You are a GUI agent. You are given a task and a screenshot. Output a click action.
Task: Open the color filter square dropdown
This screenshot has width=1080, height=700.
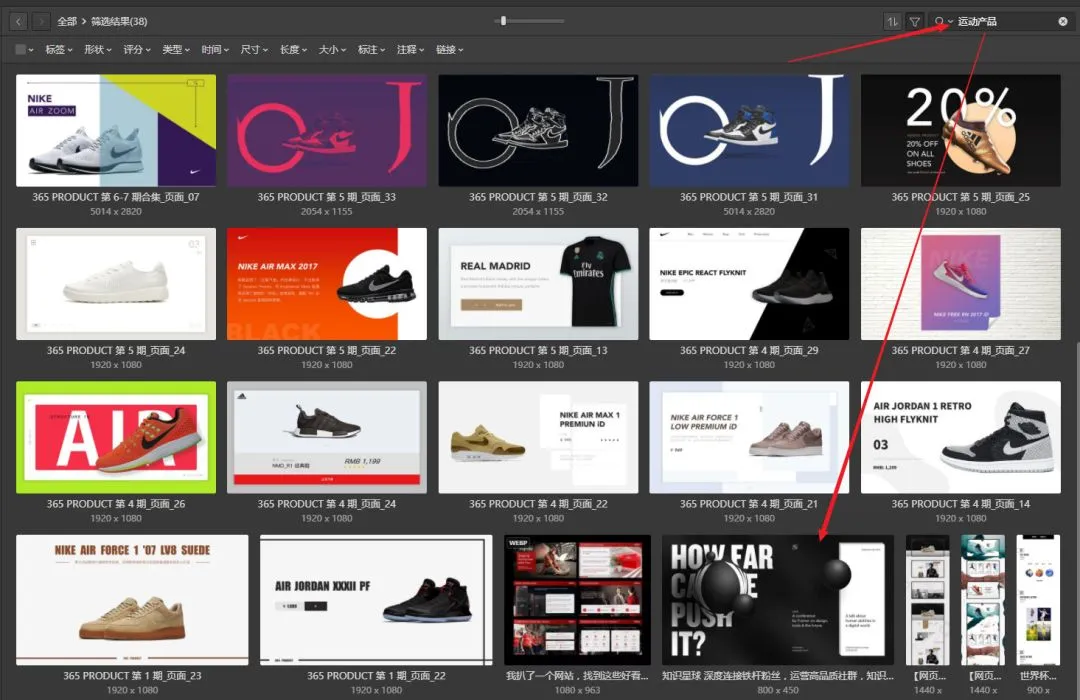click(24, 50)
